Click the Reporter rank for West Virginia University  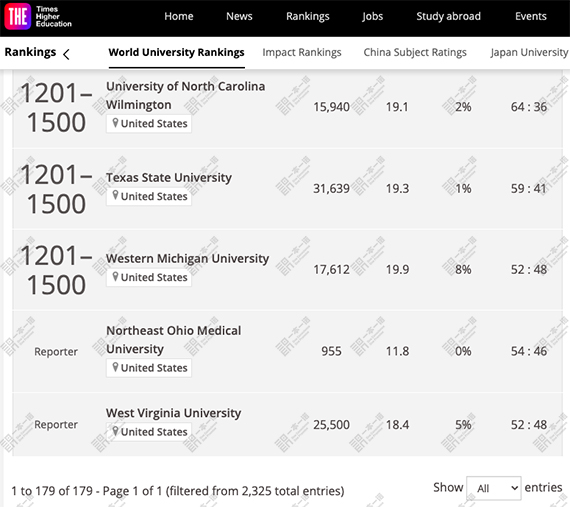pos(56,424)
